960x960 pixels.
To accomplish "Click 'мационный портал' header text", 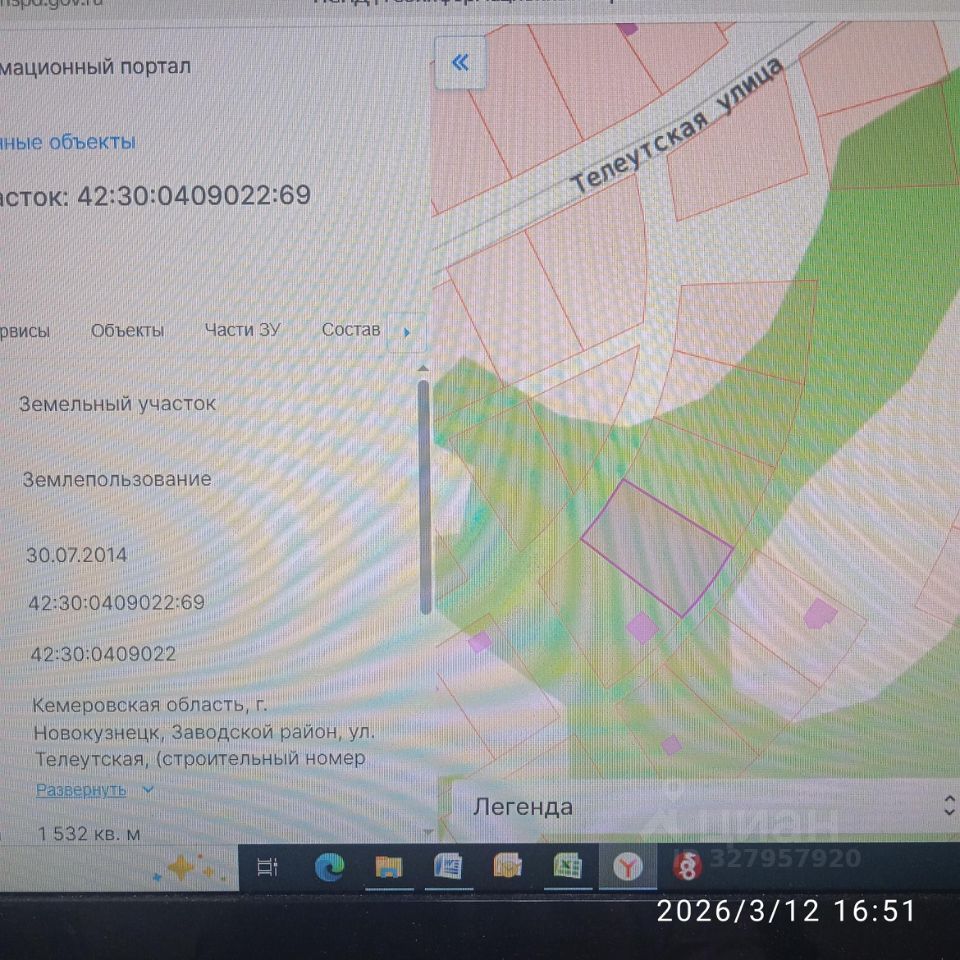I will point(95,66).
